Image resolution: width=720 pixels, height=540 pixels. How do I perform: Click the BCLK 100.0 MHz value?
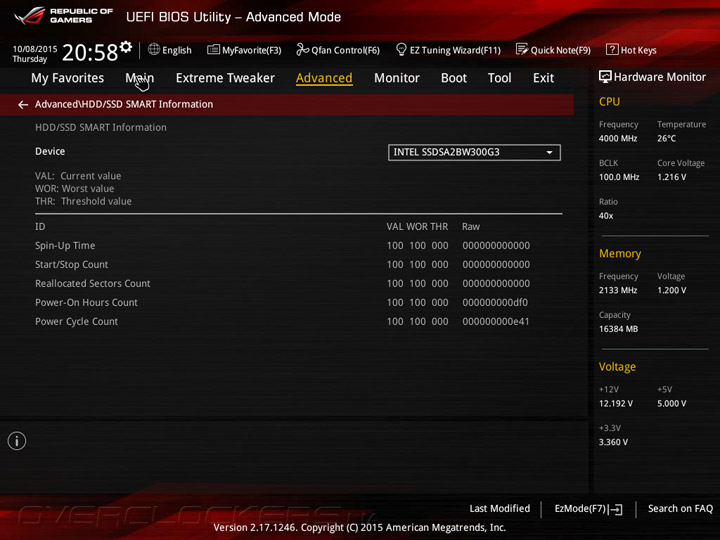(x=619, y=177)
